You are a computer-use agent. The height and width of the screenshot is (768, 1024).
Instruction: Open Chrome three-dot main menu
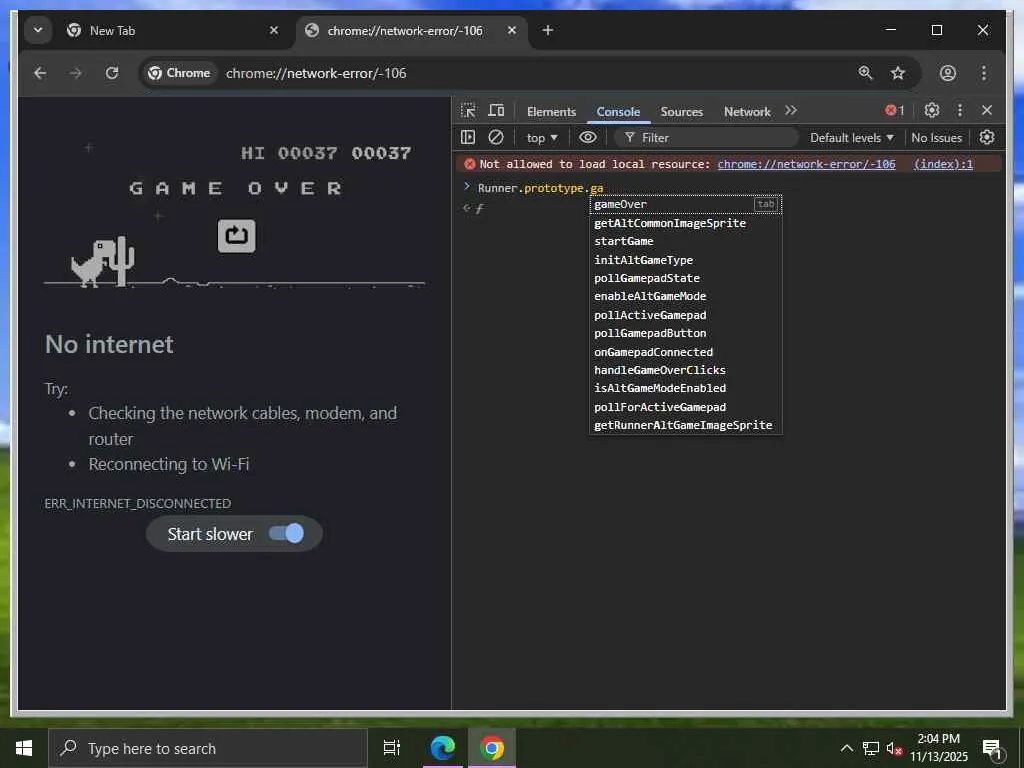point(984,72)
